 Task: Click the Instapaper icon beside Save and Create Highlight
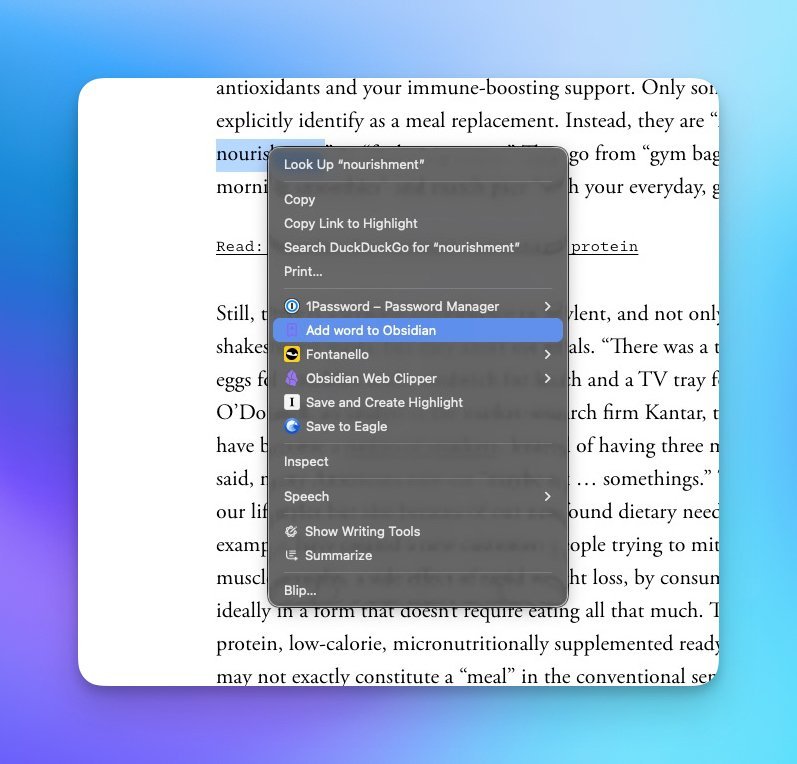[x=292, y=402]
